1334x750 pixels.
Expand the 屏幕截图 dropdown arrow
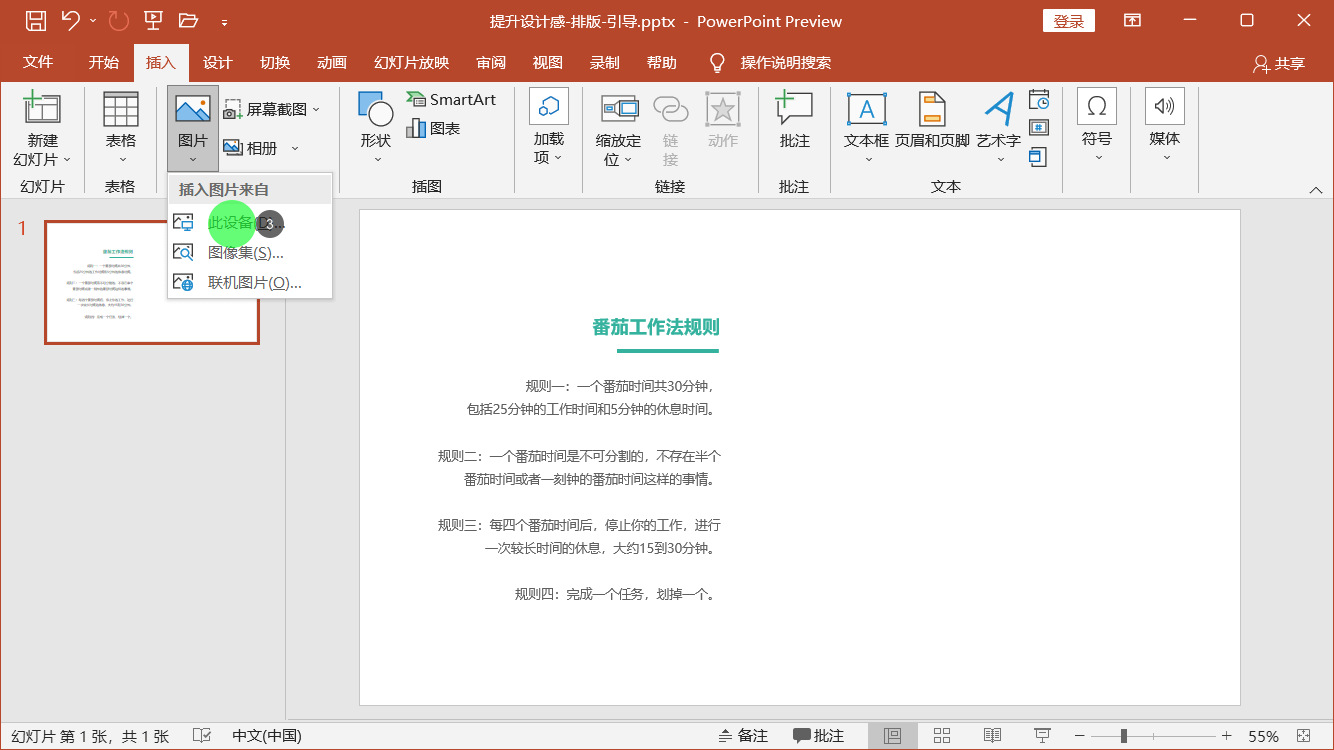pyautogui.click(x=316, y=109)
